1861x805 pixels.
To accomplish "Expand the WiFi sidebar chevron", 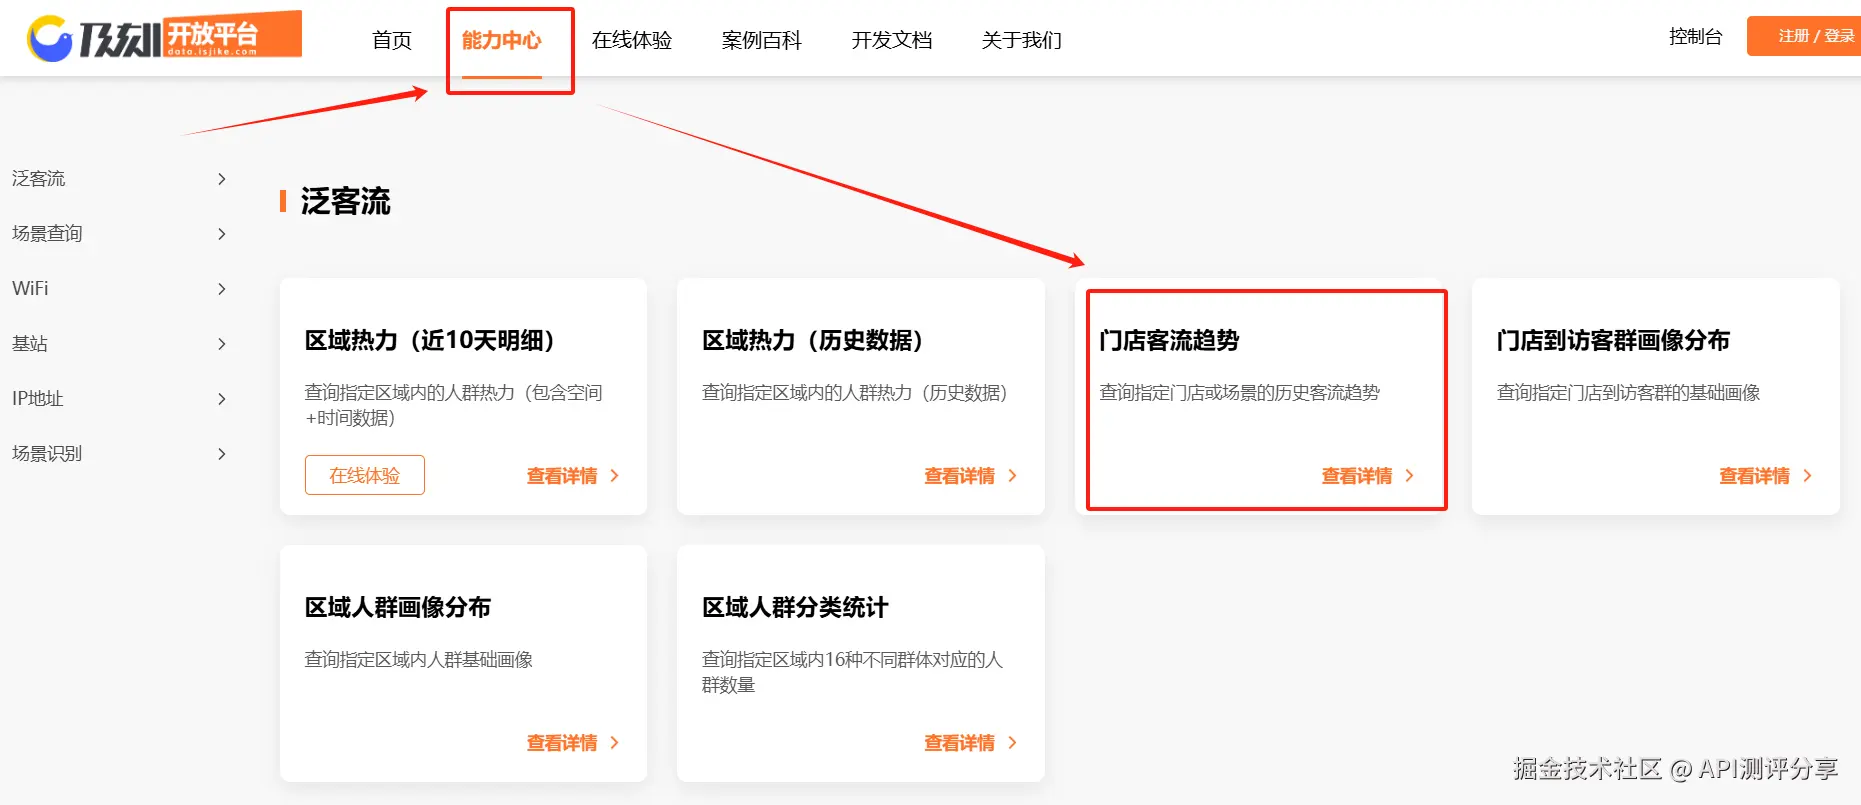I will [222, 289].
